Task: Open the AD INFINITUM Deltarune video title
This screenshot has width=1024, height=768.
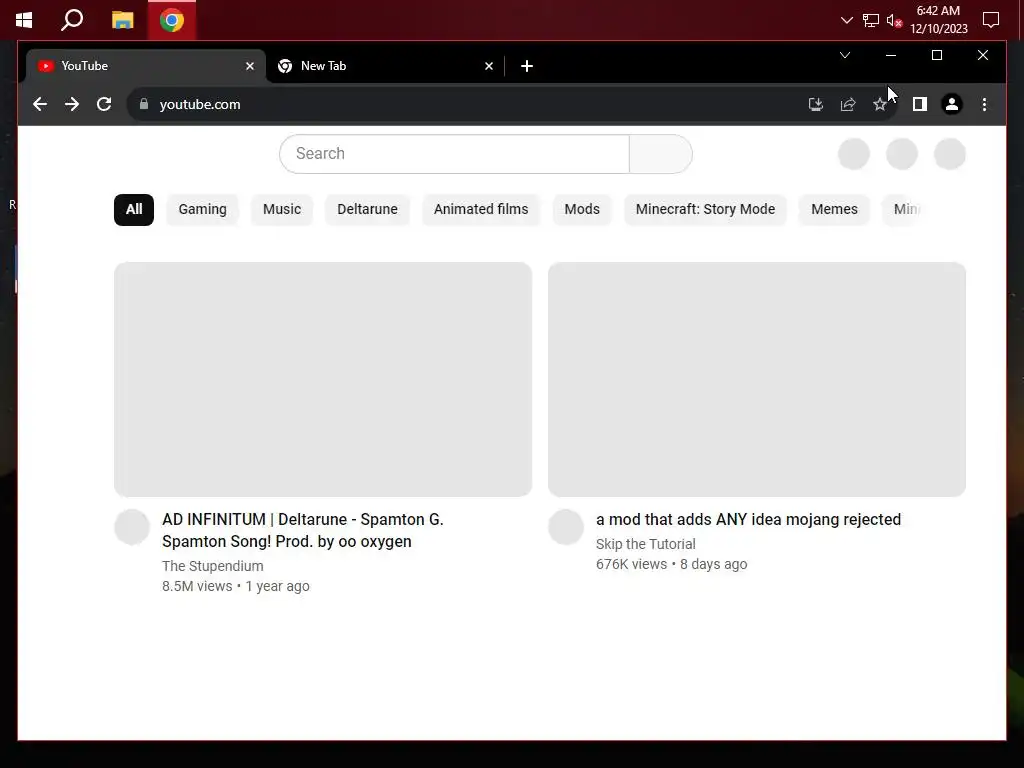Action: pyautogui.click(x=303, y=530)
